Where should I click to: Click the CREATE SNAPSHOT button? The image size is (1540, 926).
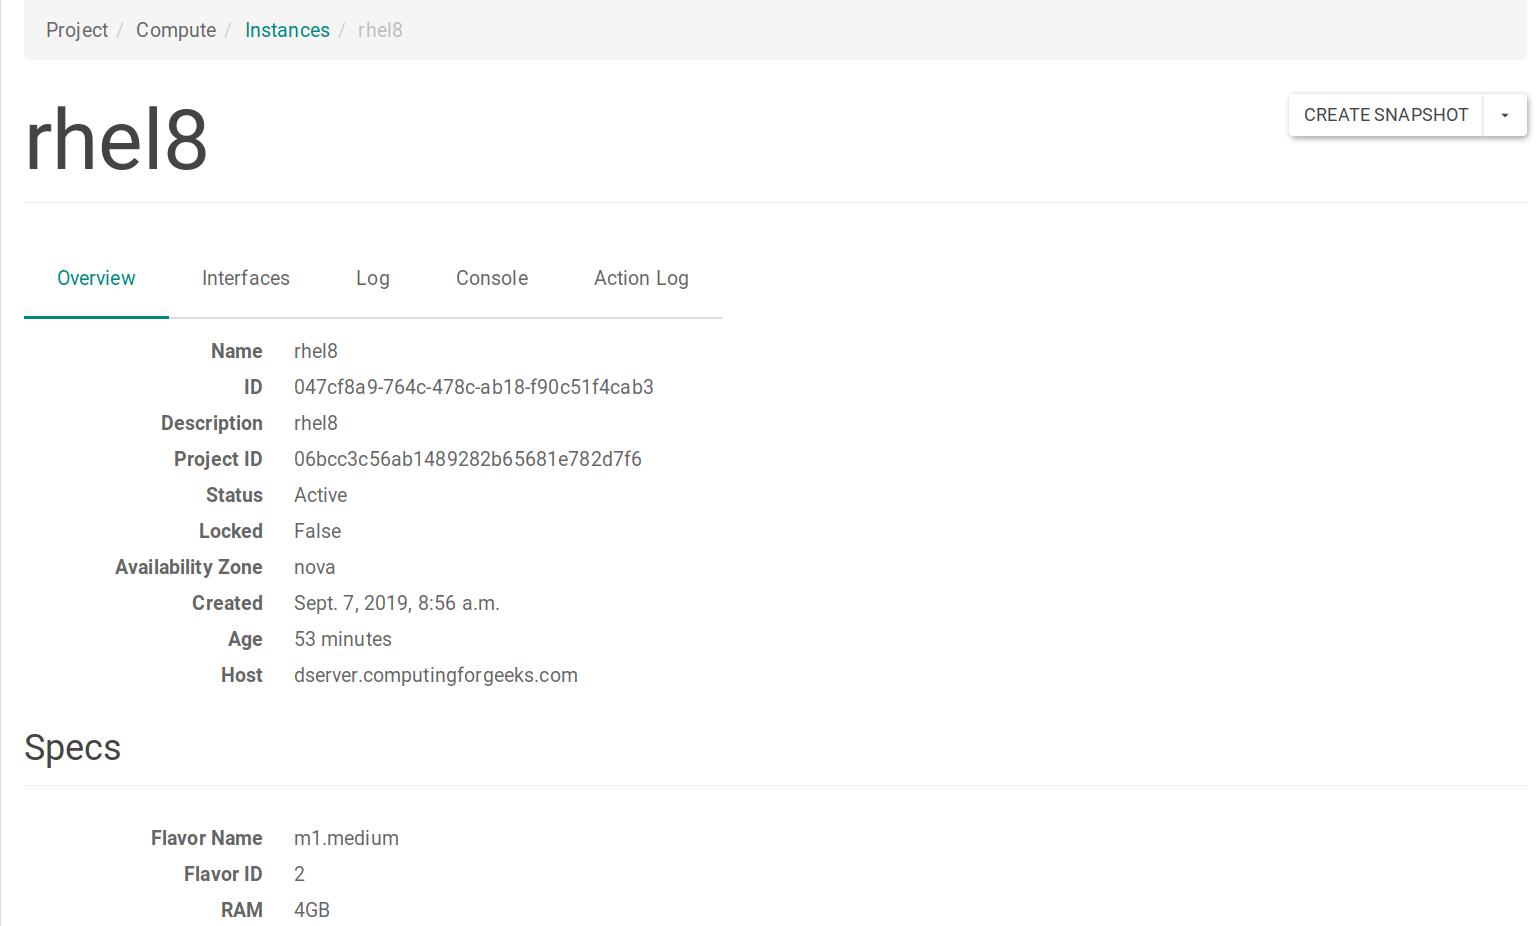coord(1386,114)
